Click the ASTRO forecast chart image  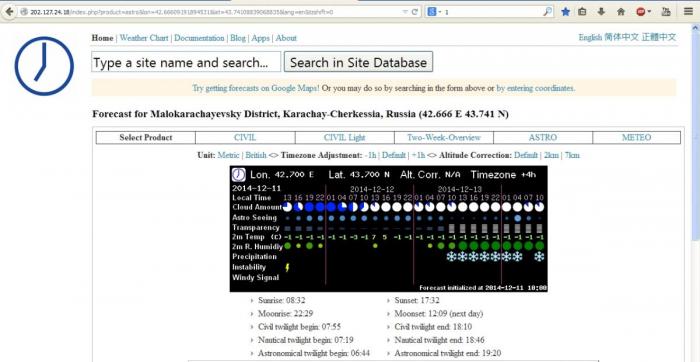pos(388,229)
